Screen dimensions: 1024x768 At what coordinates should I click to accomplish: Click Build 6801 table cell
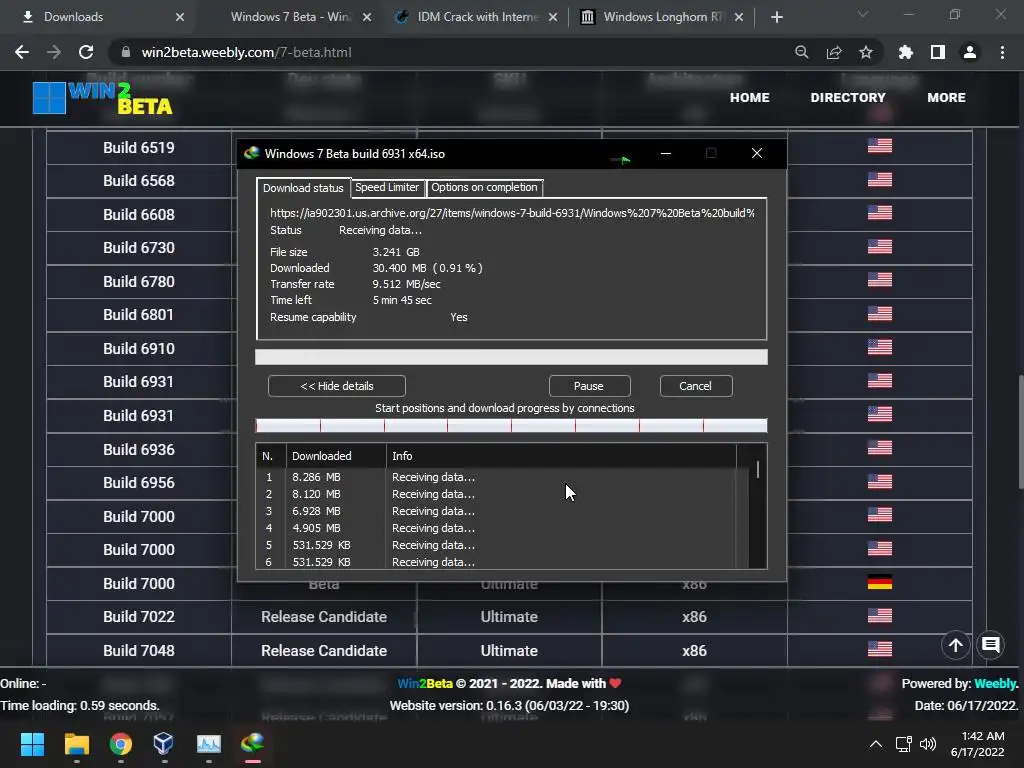click(138, 315)
